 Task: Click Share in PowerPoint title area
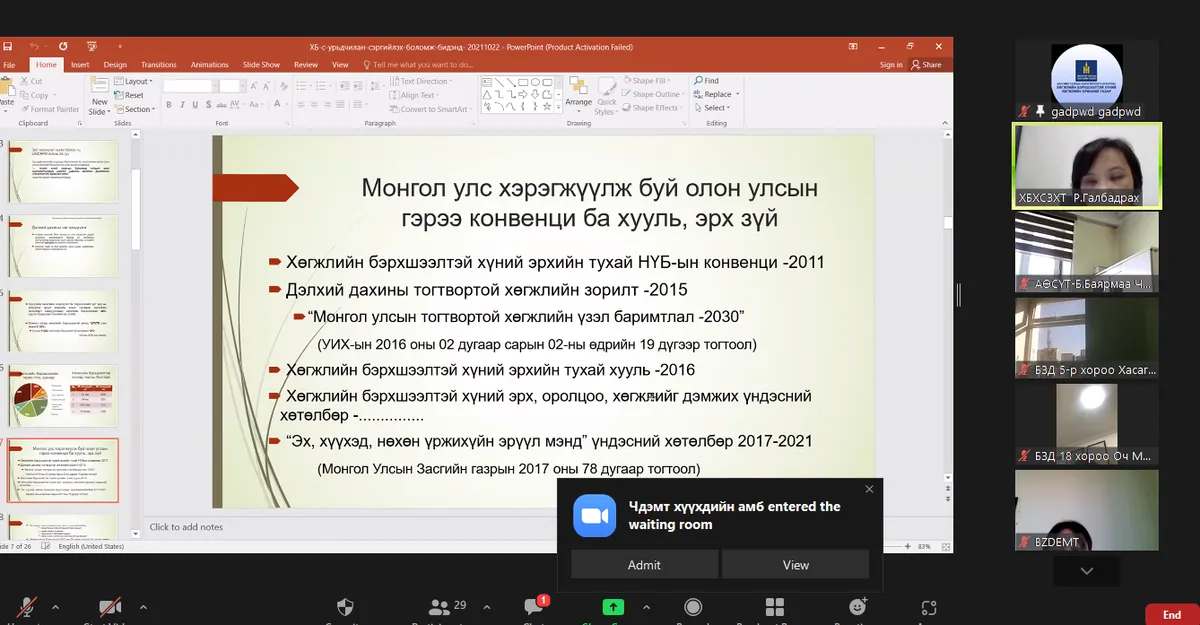tap(926, 64)
